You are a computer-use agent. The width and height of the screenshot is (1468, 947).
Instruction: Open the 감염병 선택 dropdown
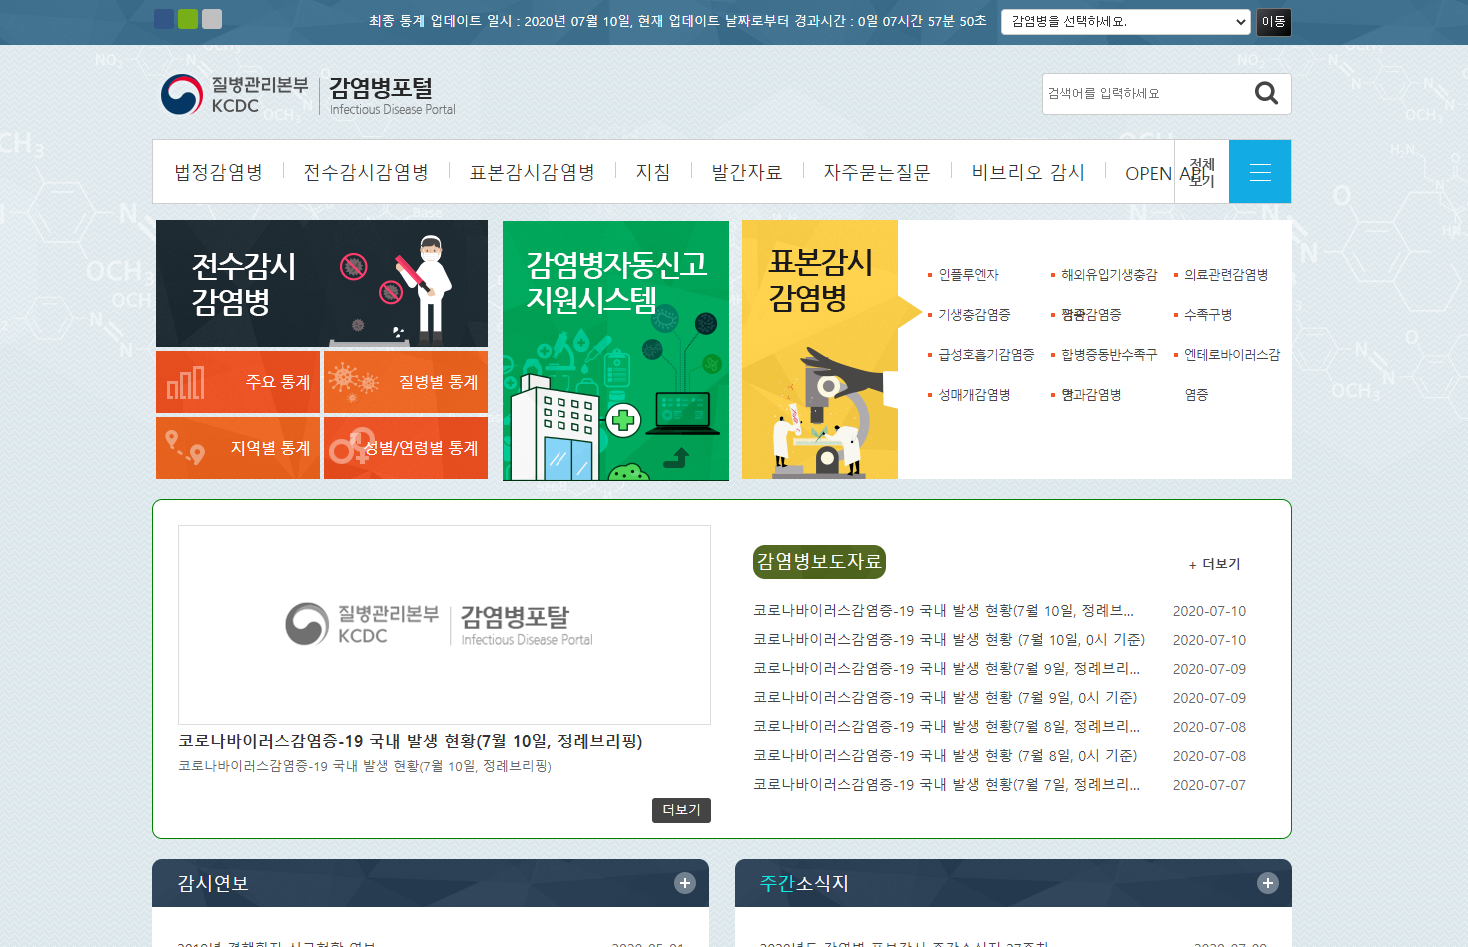pos(1125,22)
